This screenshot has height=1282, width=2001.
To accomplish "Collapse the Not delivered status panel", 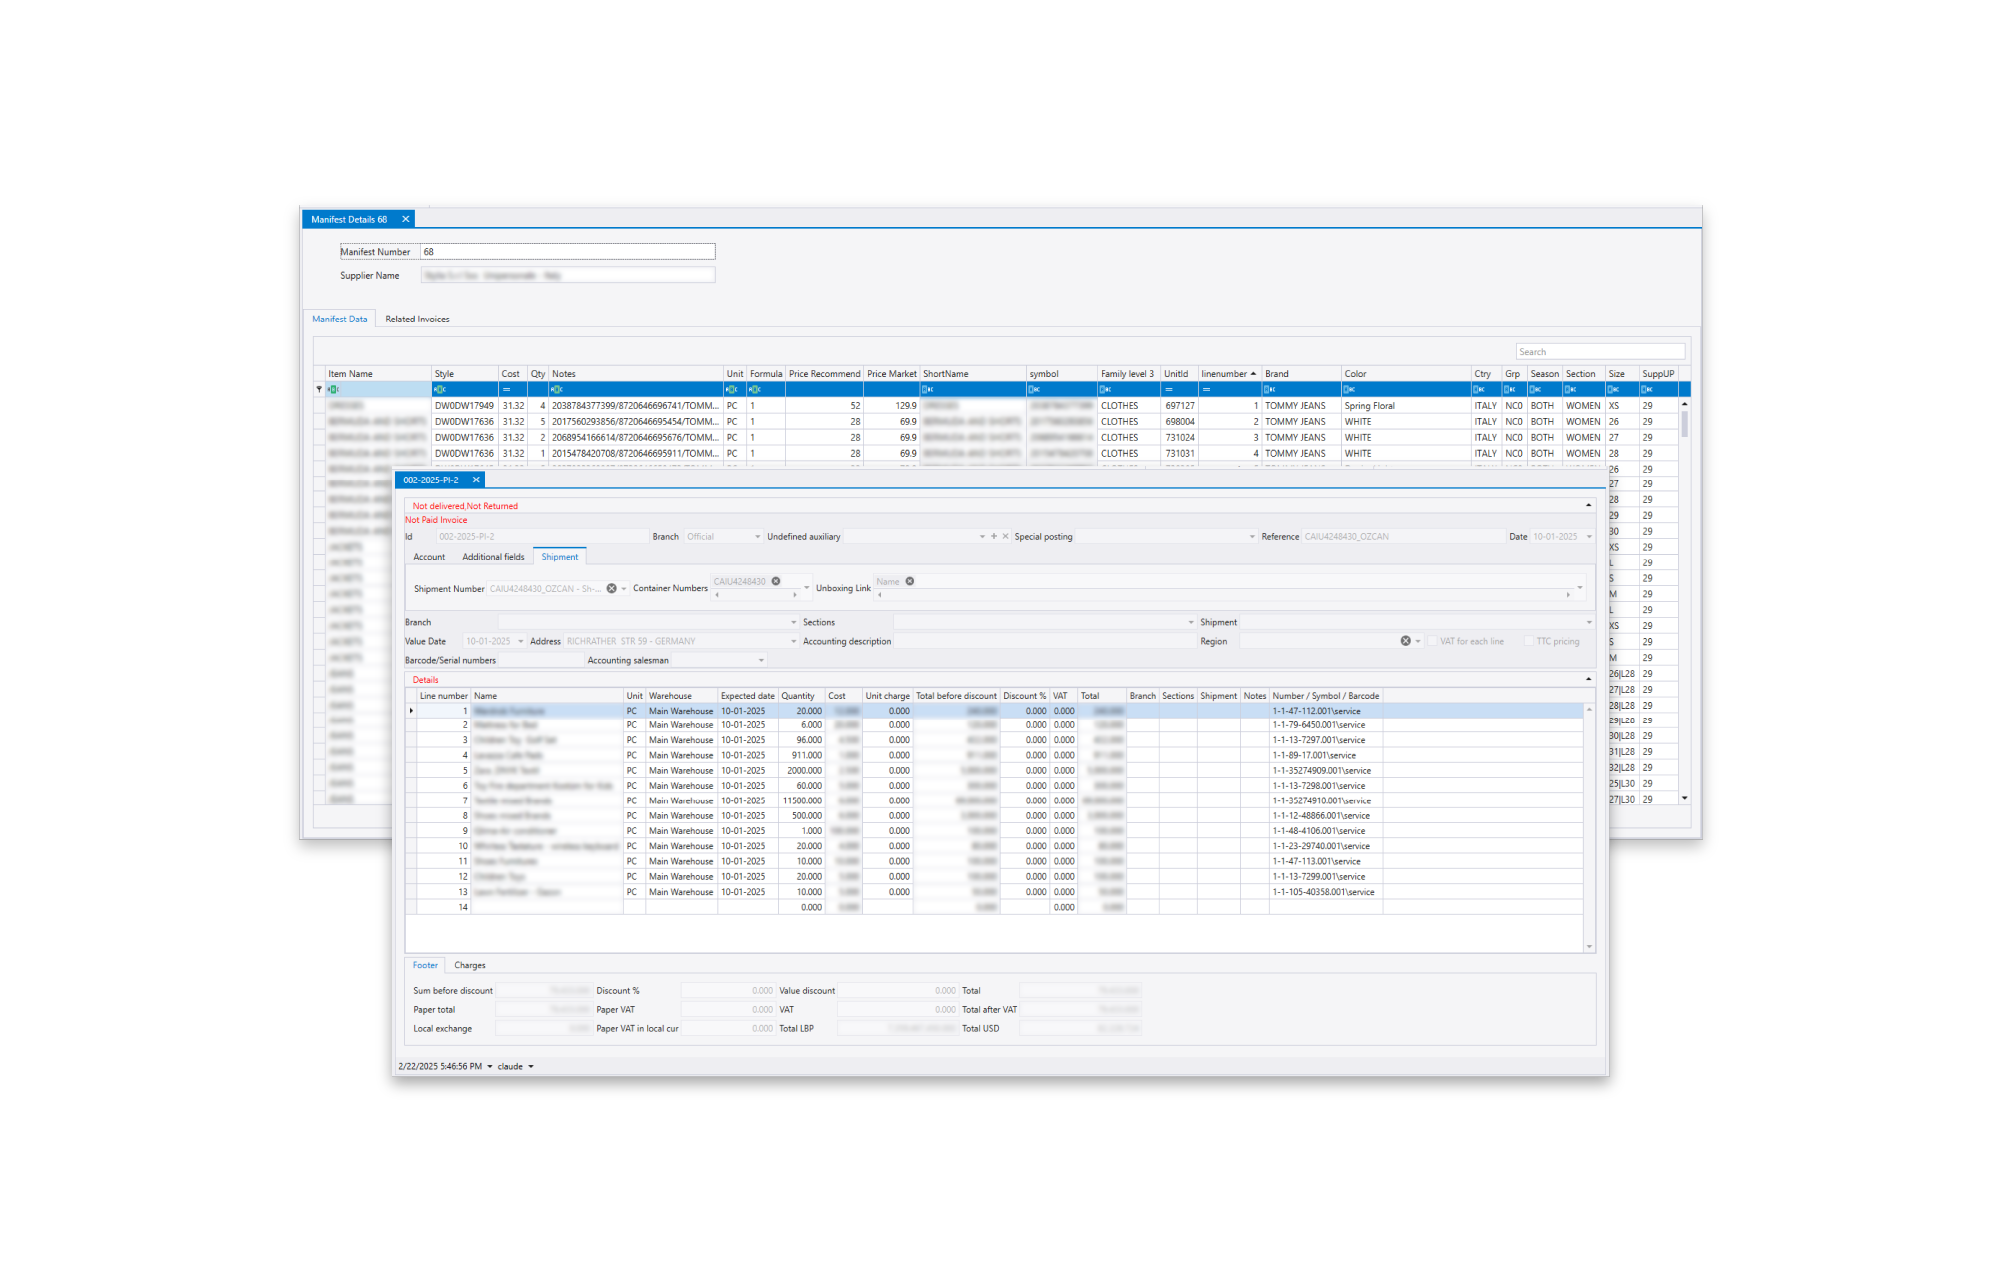I will coord(1588,506).
